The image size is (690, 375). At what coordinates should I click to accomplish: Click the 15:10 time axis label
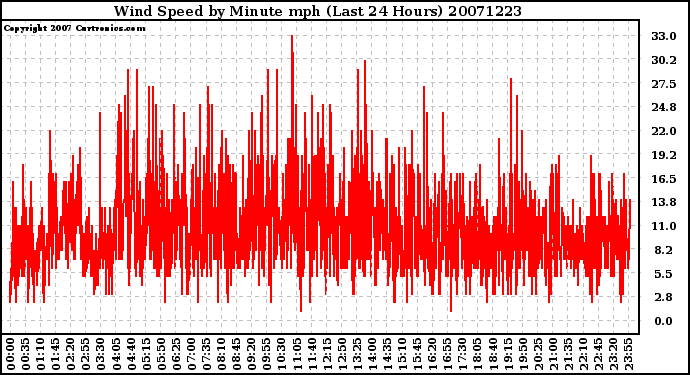pyautogui.click(x=402, y=354)
